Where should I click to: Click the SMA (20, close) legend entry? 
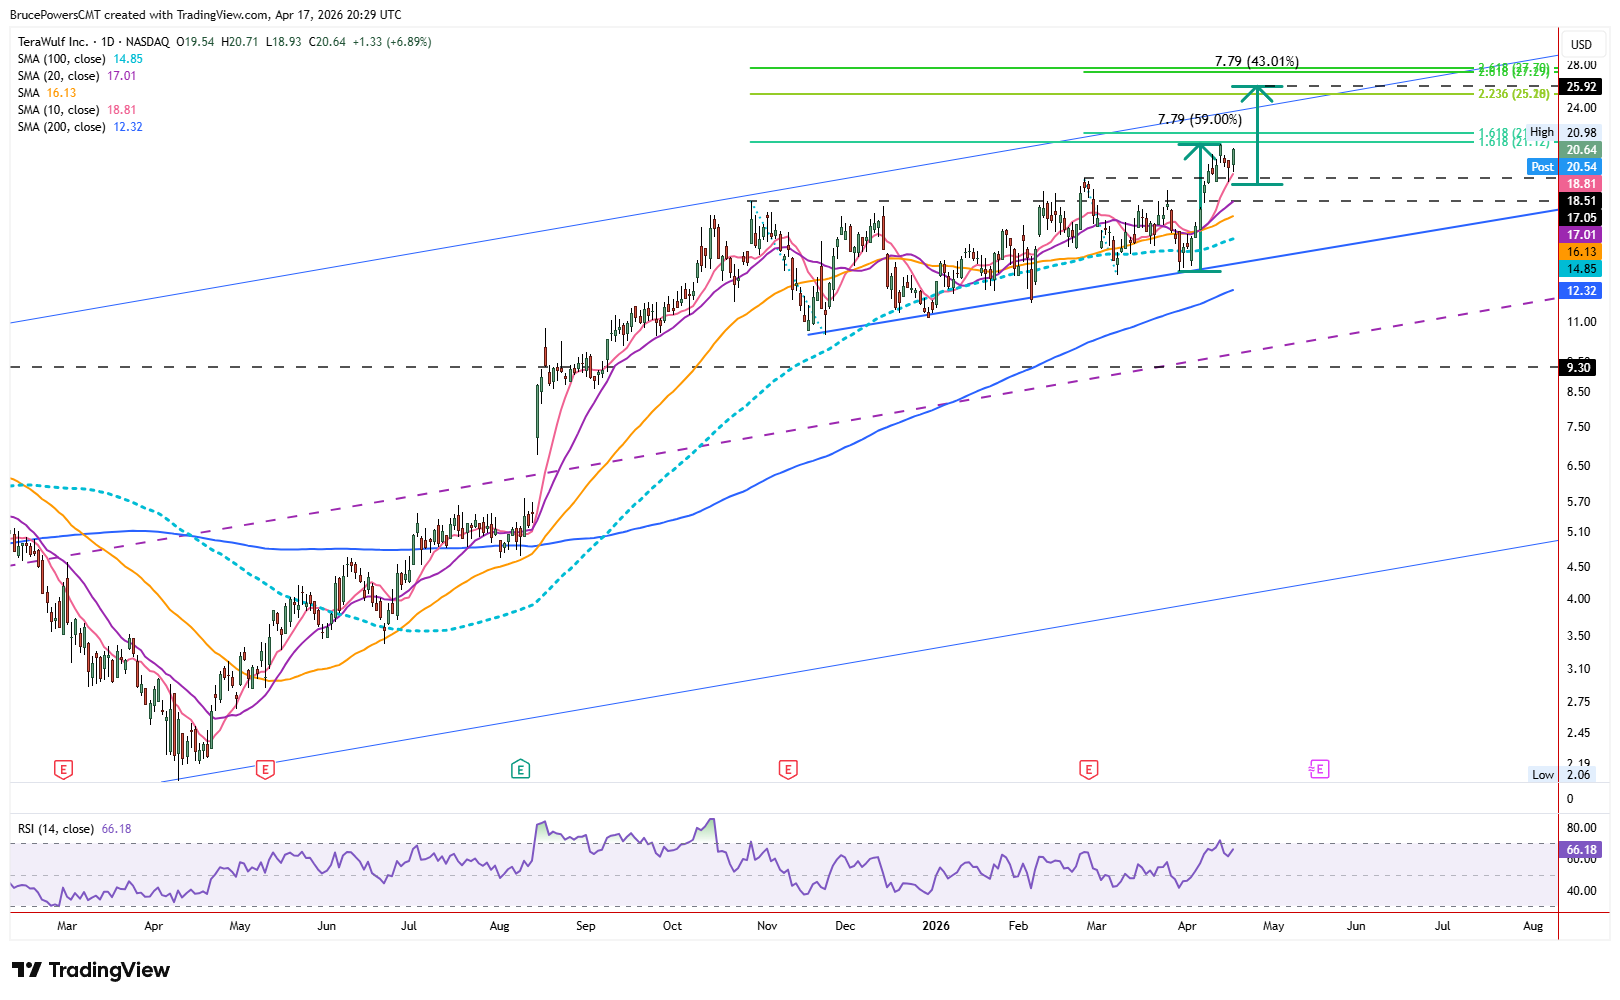click(77, 76)
